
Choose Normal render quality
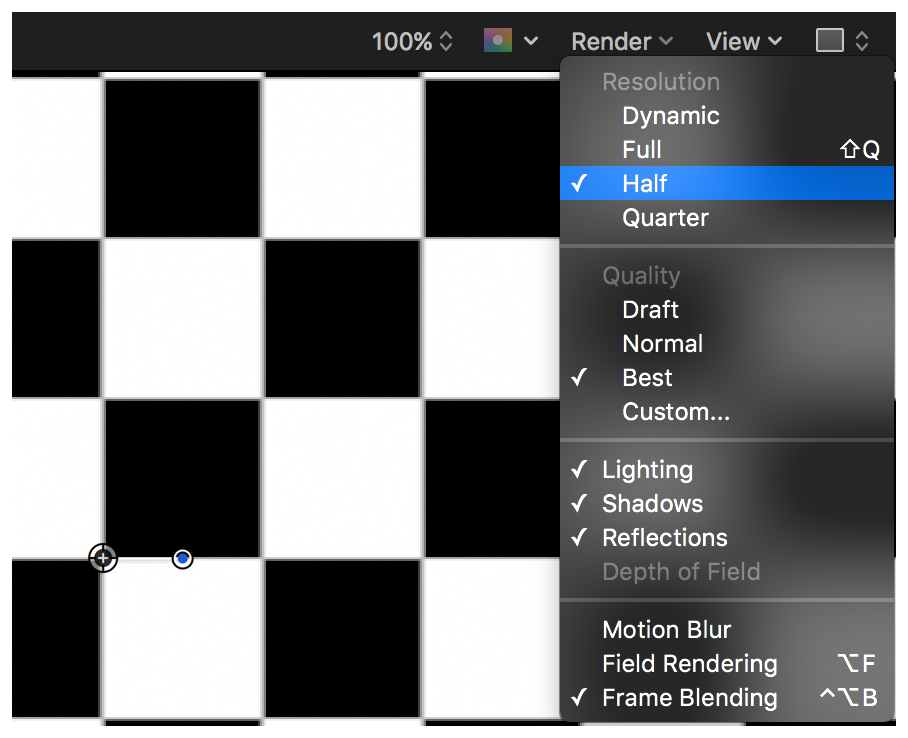[662, 344]
